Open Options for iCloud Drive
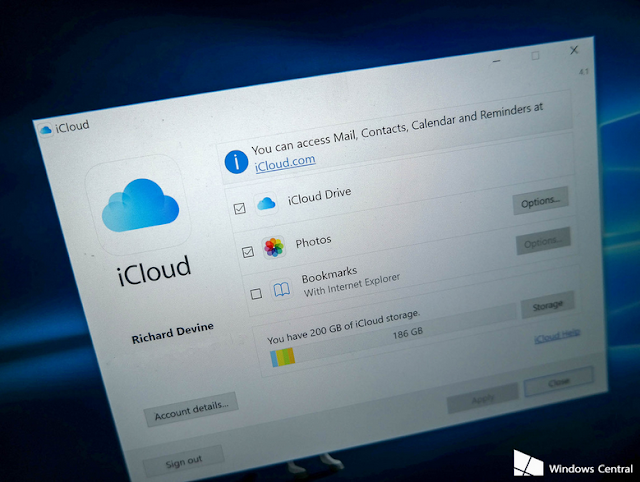Image resolution: width=640 pixels, height=482 pixels. coord(540,201)
